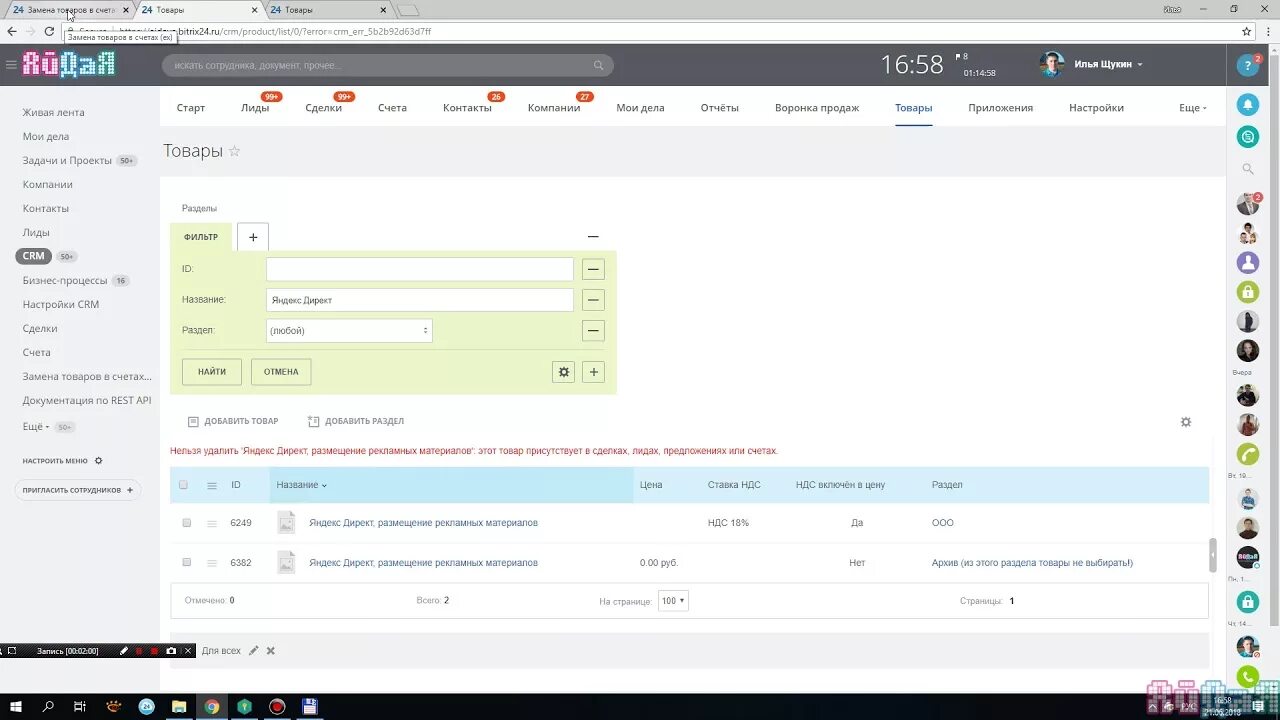Bookmark this page with star icon

click(x=1246, y=31)
